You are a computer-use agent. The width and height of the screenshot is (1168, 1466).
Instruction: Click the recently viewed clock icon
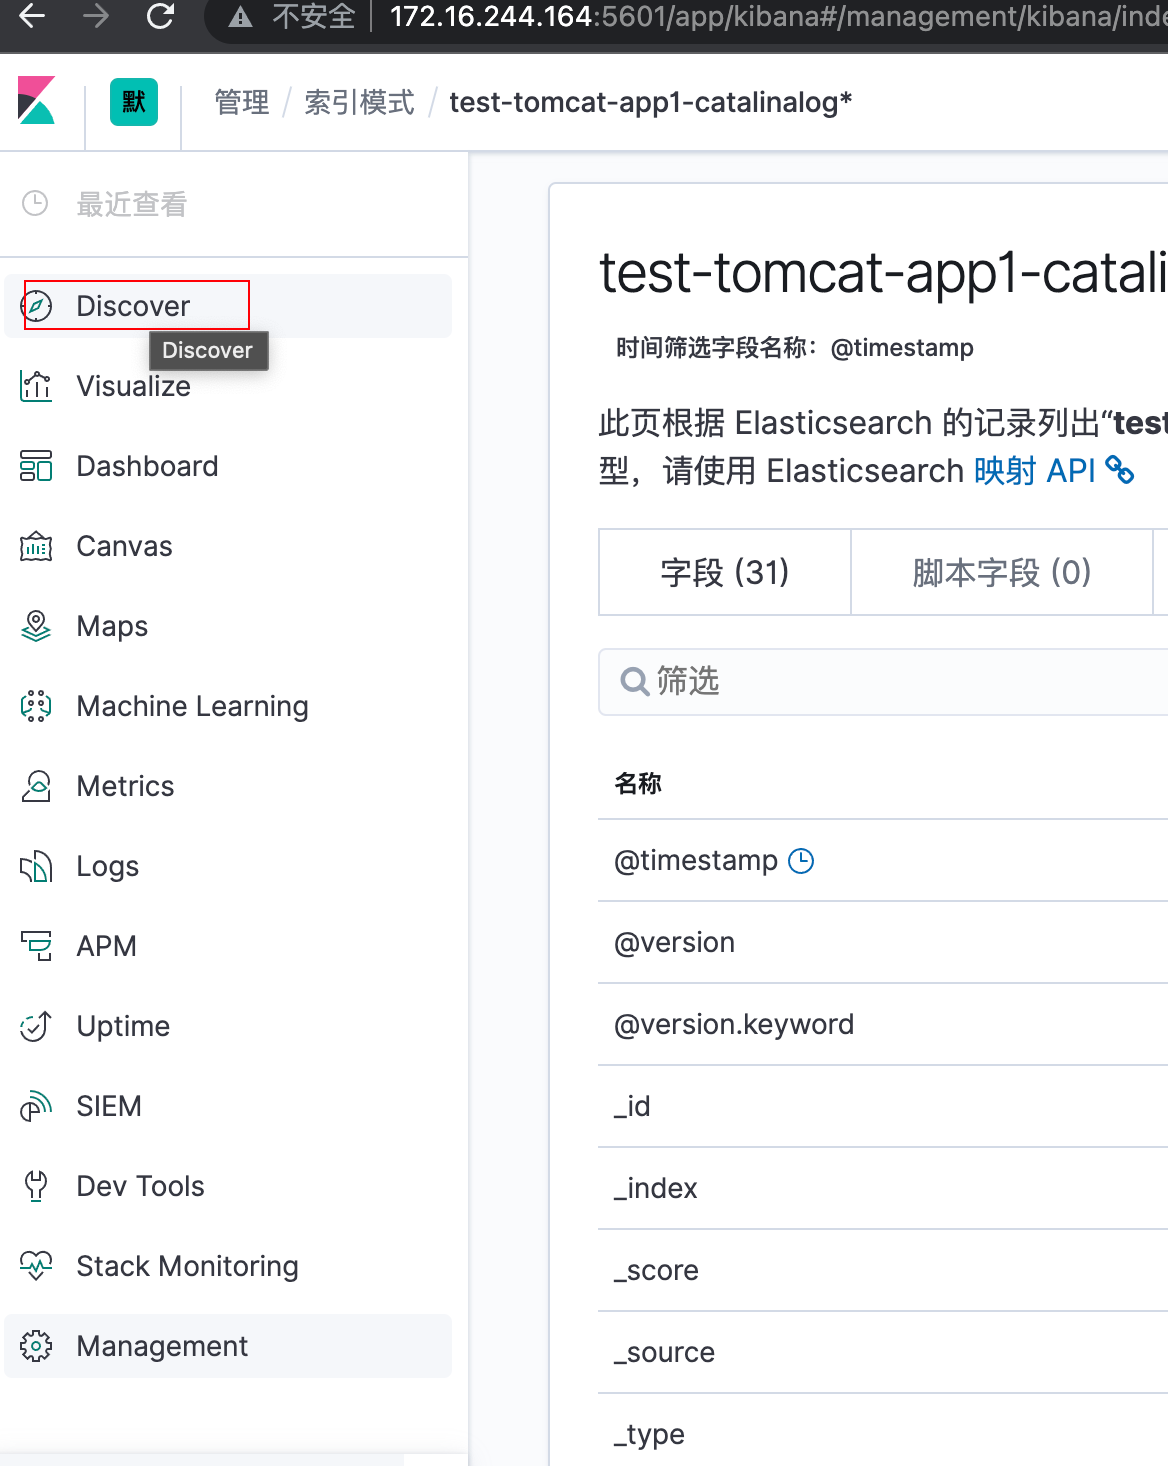click(x=35, y=204)
